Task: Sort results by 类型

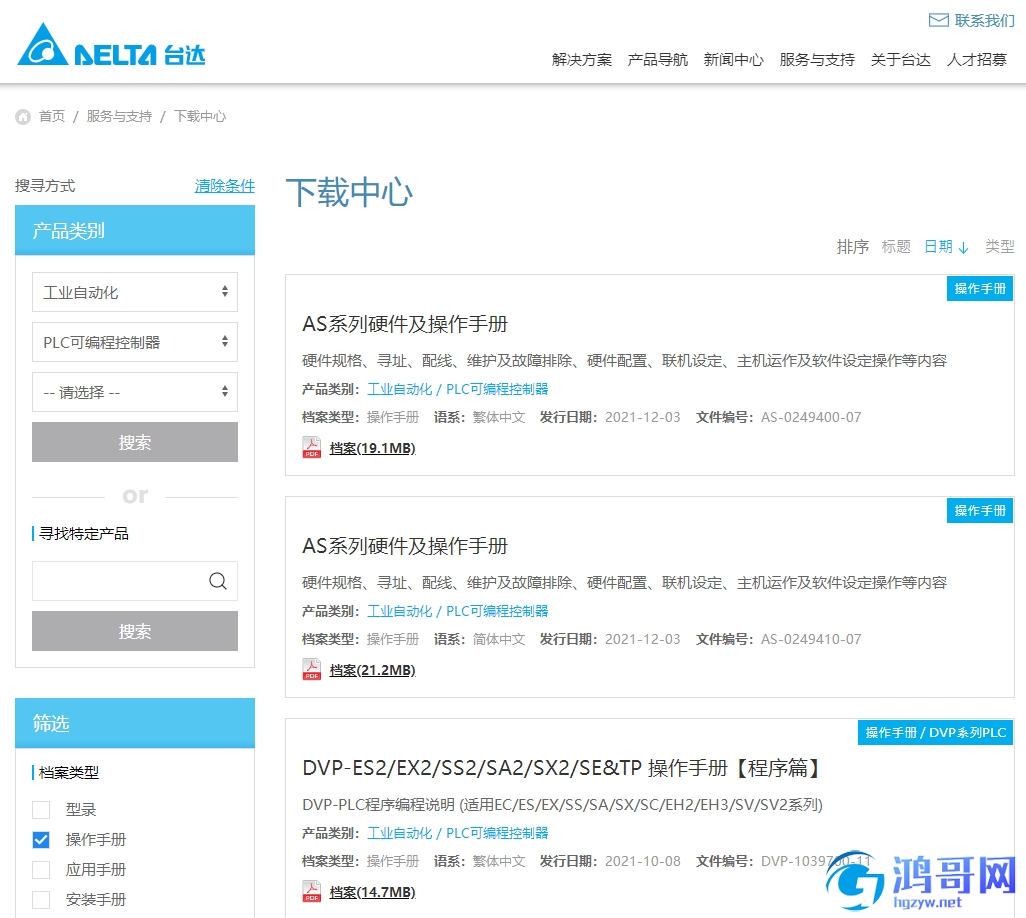Action: tap(1000, 247)
